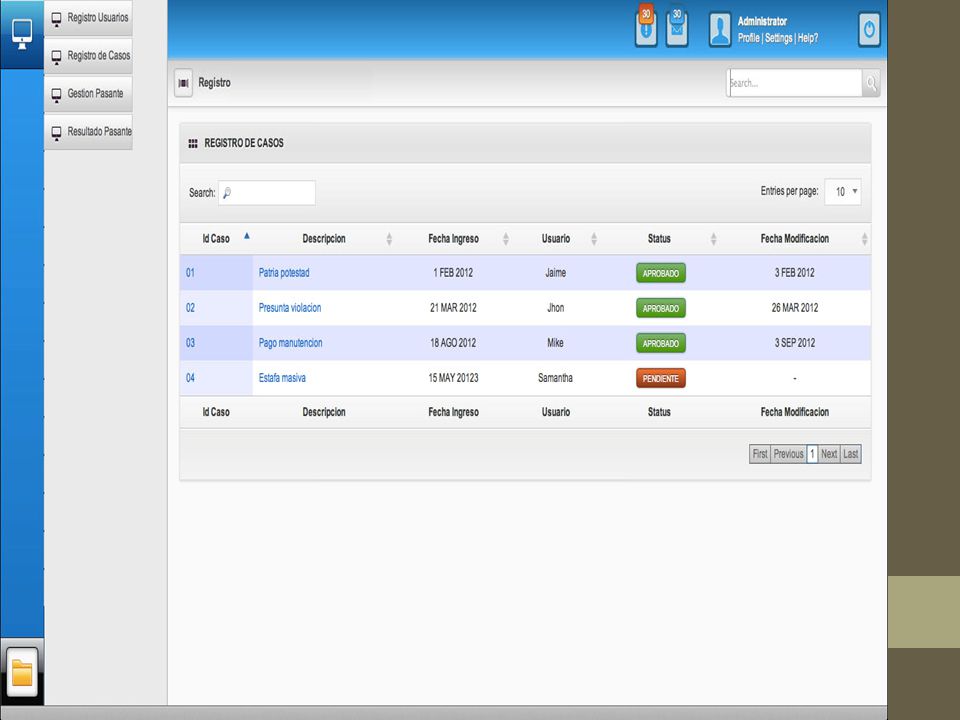
Task: Select page 1 in pagination
Action: [x=812, y=454]
